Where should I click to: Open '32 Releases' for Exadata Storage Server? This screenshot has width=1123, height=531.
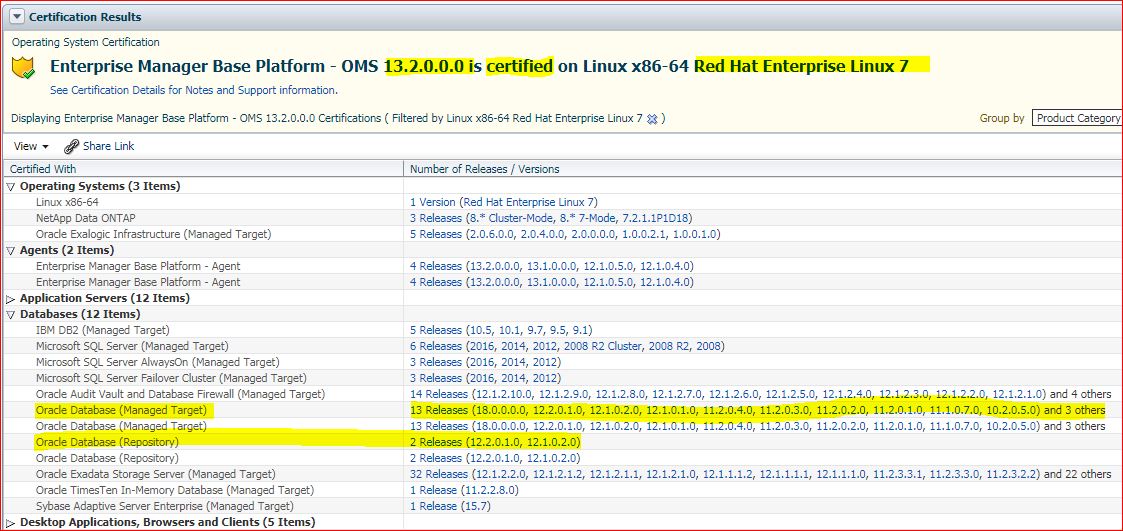[x=439, y=474]
